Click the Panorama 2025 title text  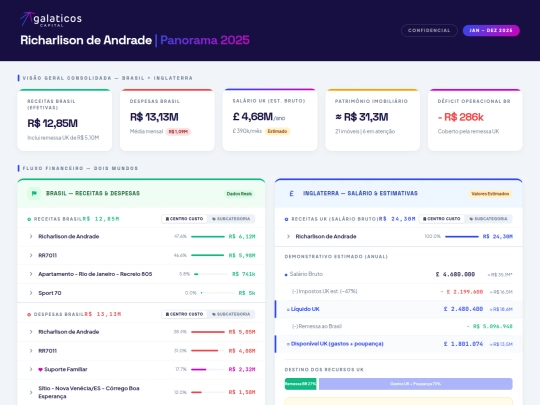[205, 40]
